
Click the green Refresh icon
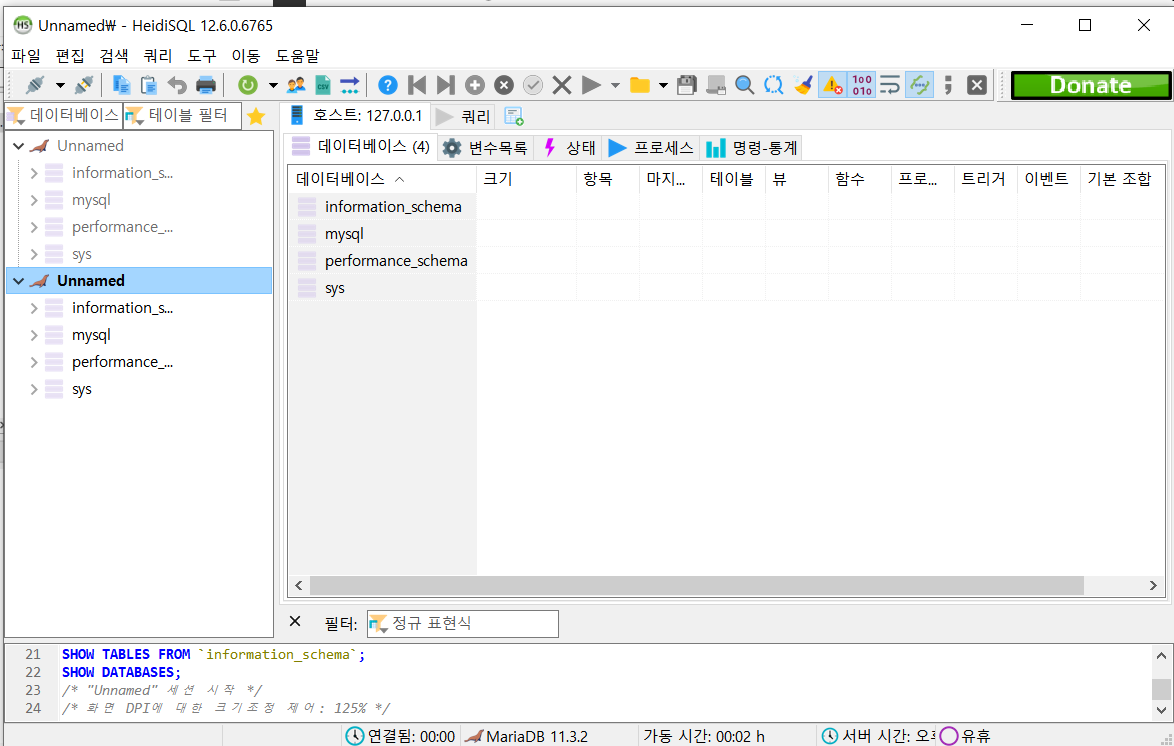[x=248, y=85]
